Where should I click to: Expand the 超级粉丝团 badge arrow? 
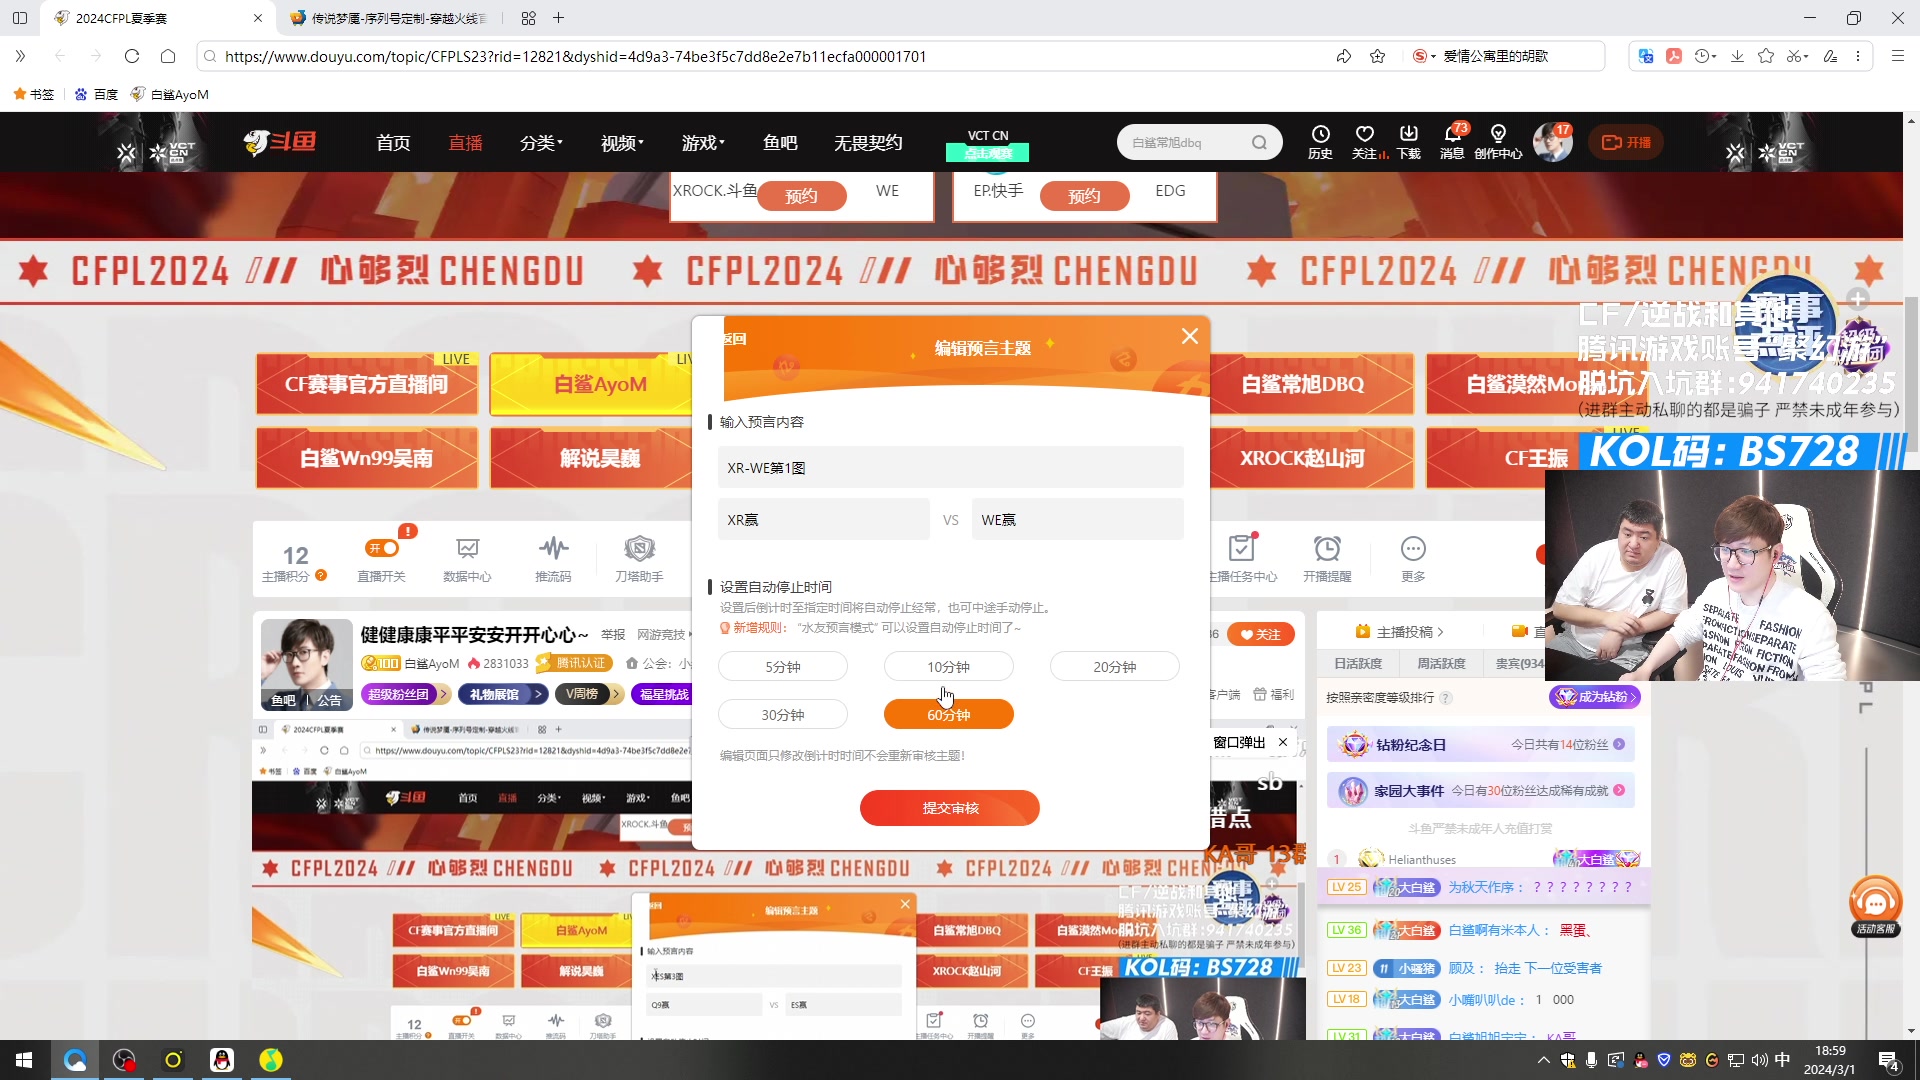click(x=444, y=694)
